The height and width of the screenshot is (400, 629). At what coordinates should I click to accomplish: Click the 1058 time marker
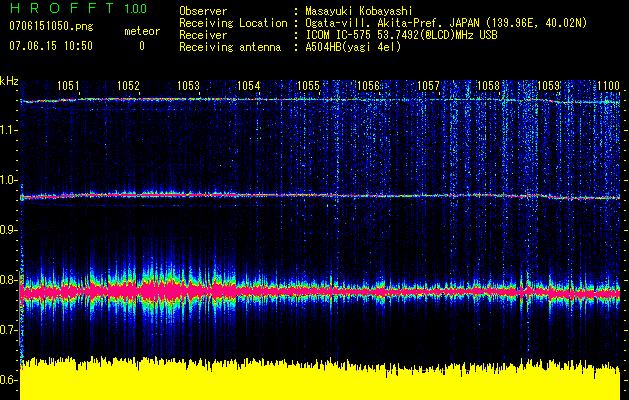click(489, 85)
